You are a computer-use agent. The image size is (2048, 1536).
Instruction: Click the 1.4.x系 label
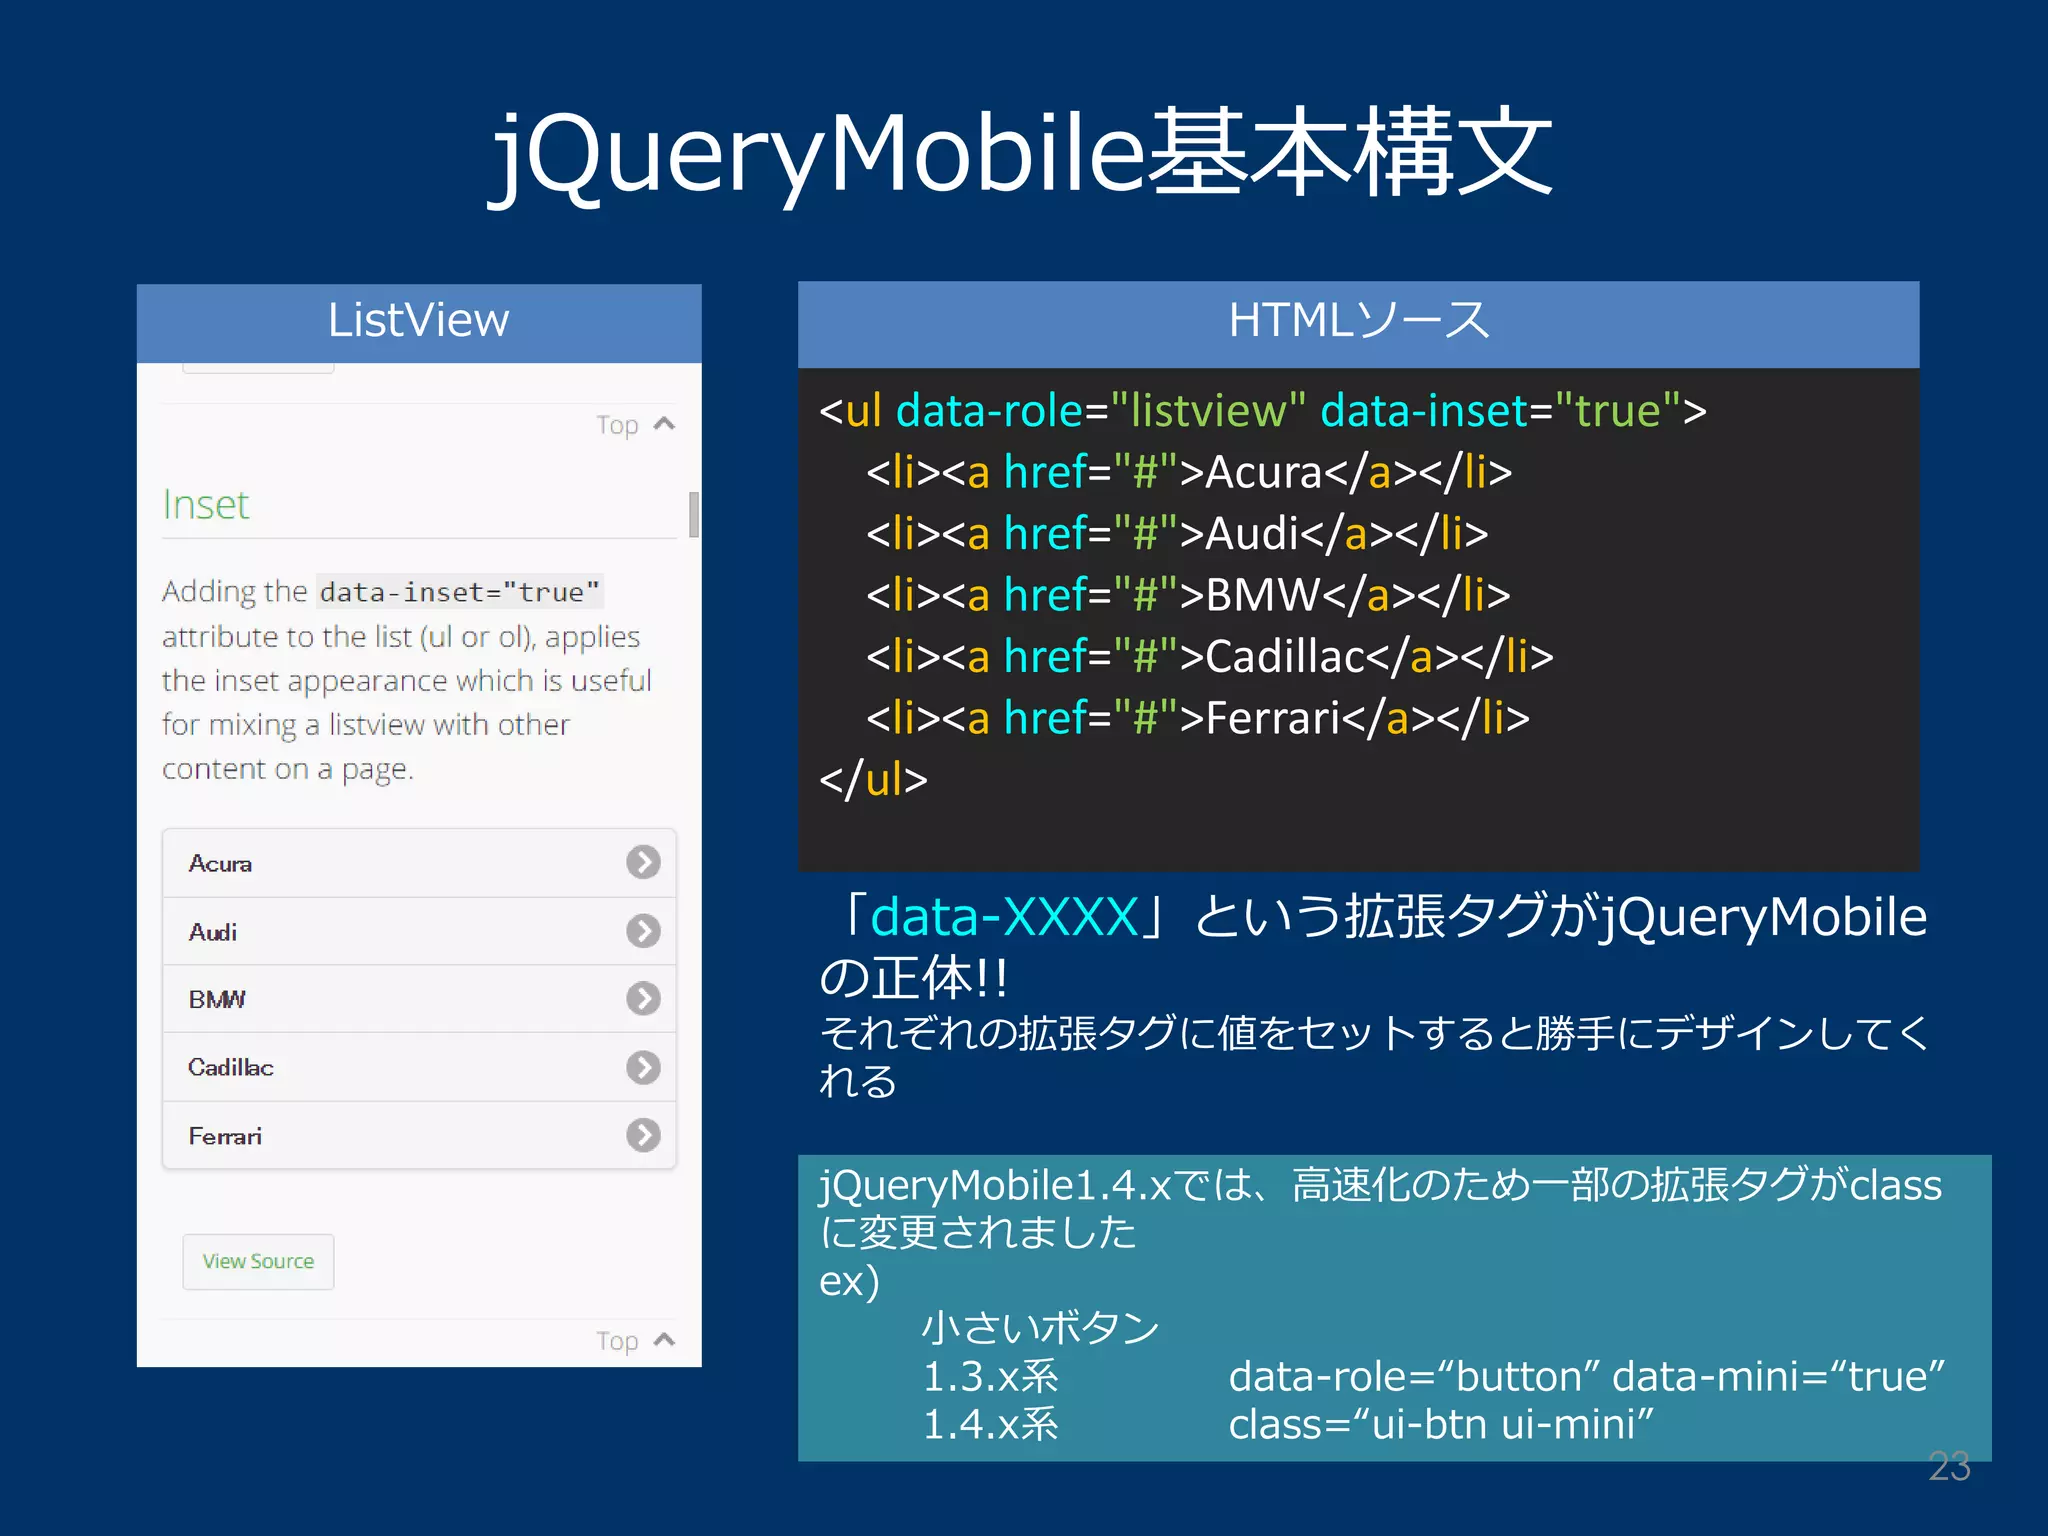click(990, 1424)
